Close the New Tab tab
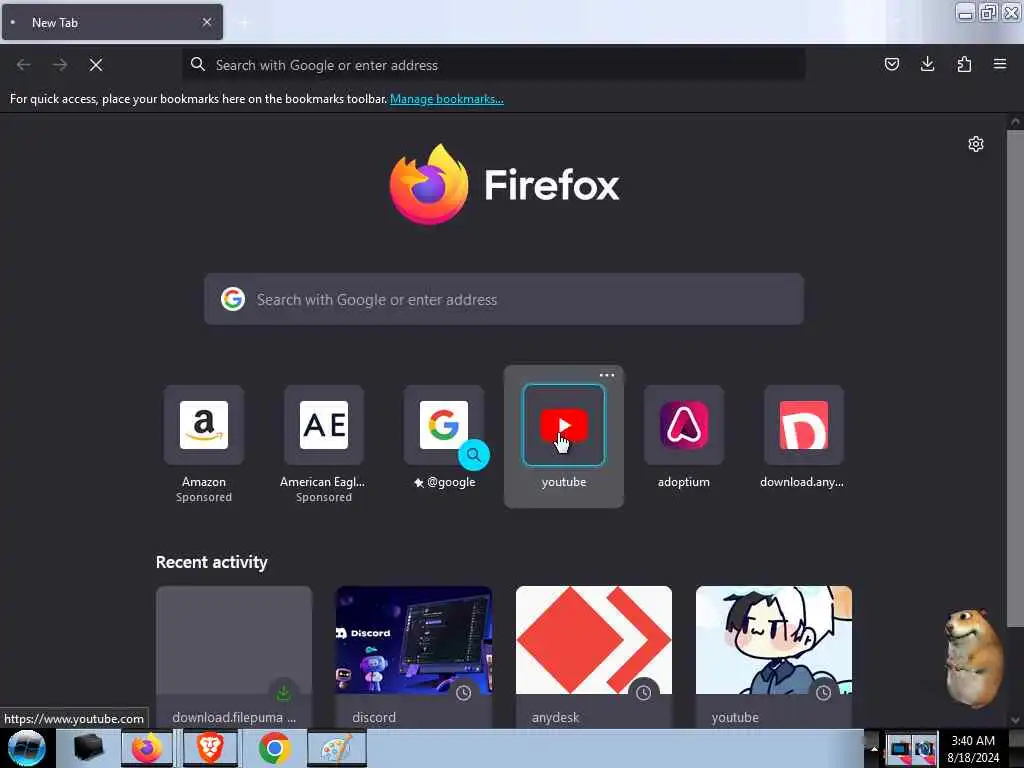The width and height of the screenshot is (1024, 768). (x=207, y=22)
